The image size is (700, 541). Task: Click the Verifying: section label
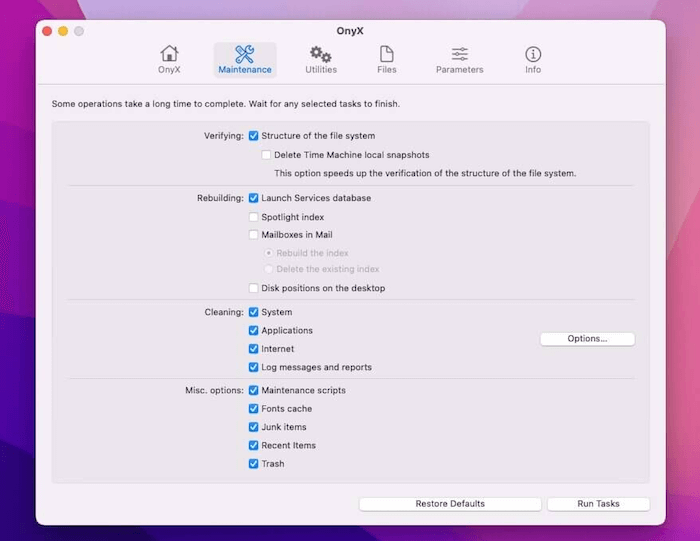224,136
